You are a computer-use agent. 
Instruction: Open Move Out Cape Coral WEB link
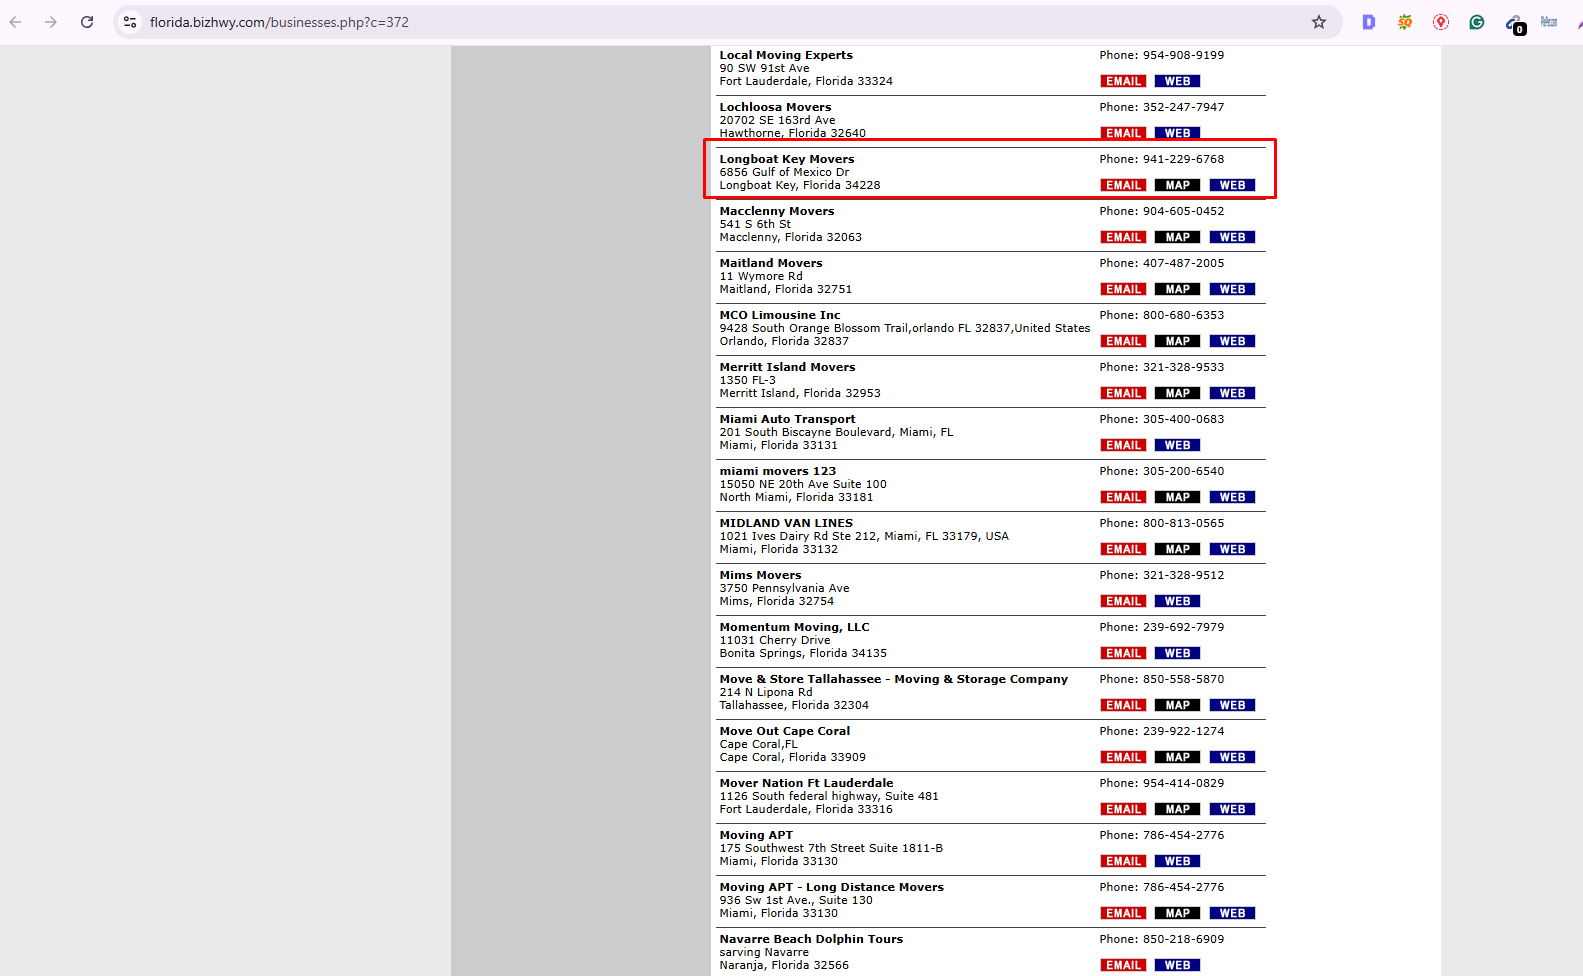pos(1232,758)
